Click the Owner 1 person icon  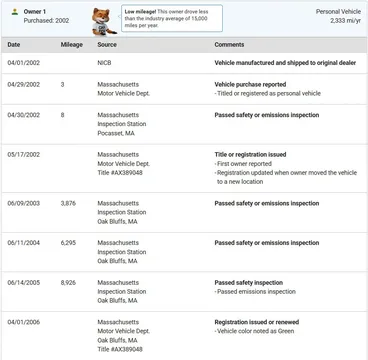(x=14, y=12)
